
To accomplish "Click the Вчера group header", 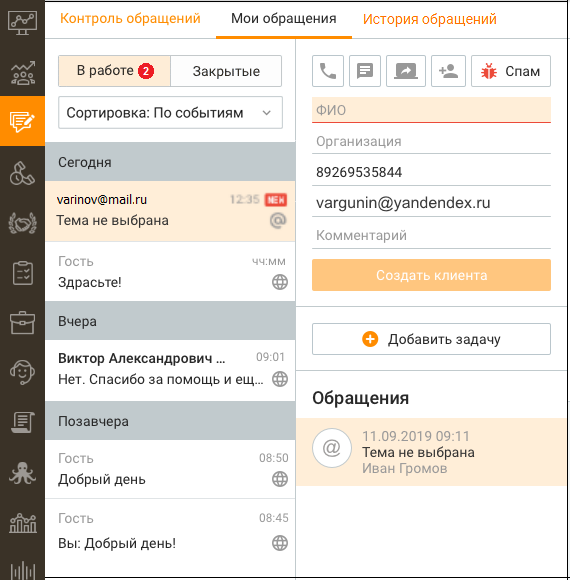I will coord(170,321).
